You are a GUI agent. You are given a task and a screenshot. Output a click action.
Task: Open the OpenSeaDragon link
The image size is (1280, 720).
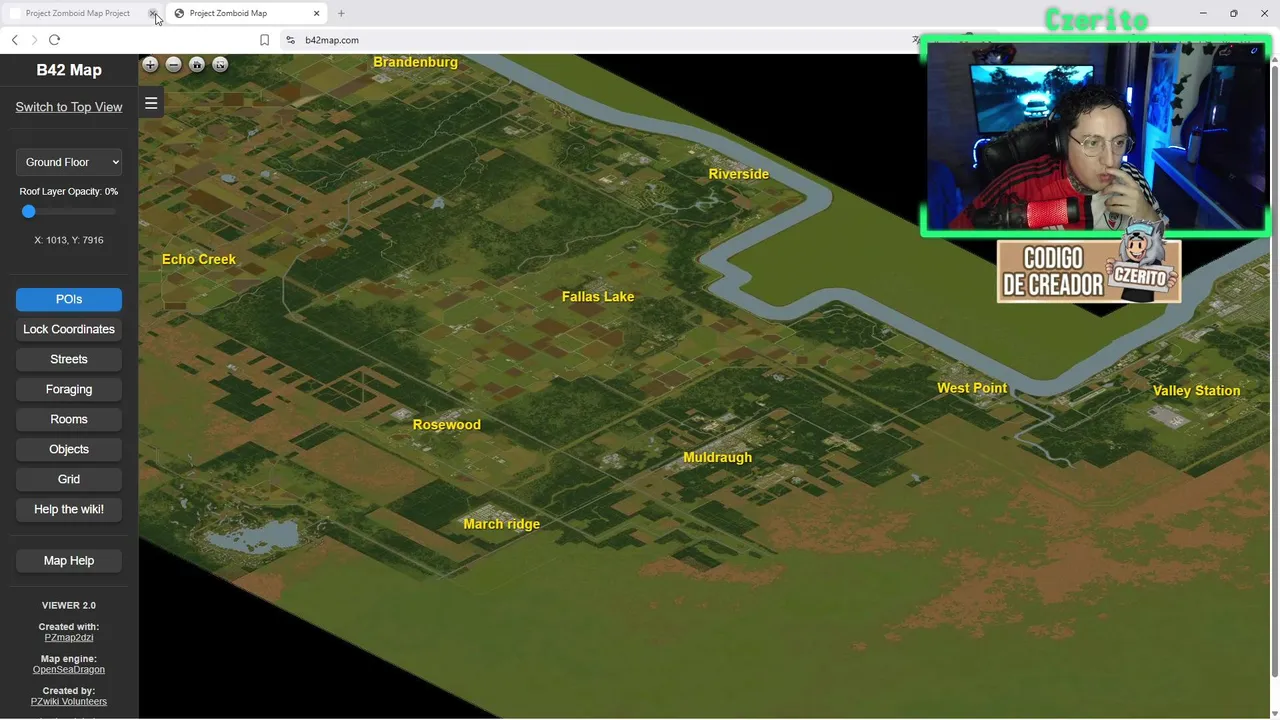click(69, 669)
